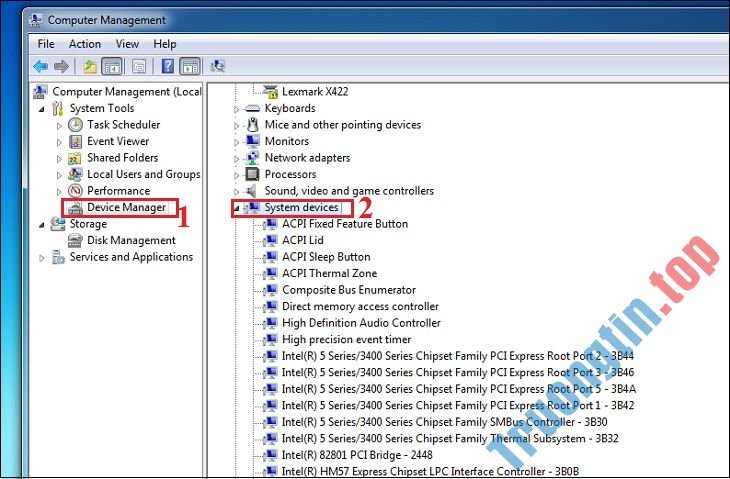
Task: Collapse the Storage tree node
Action: point(41,224)
